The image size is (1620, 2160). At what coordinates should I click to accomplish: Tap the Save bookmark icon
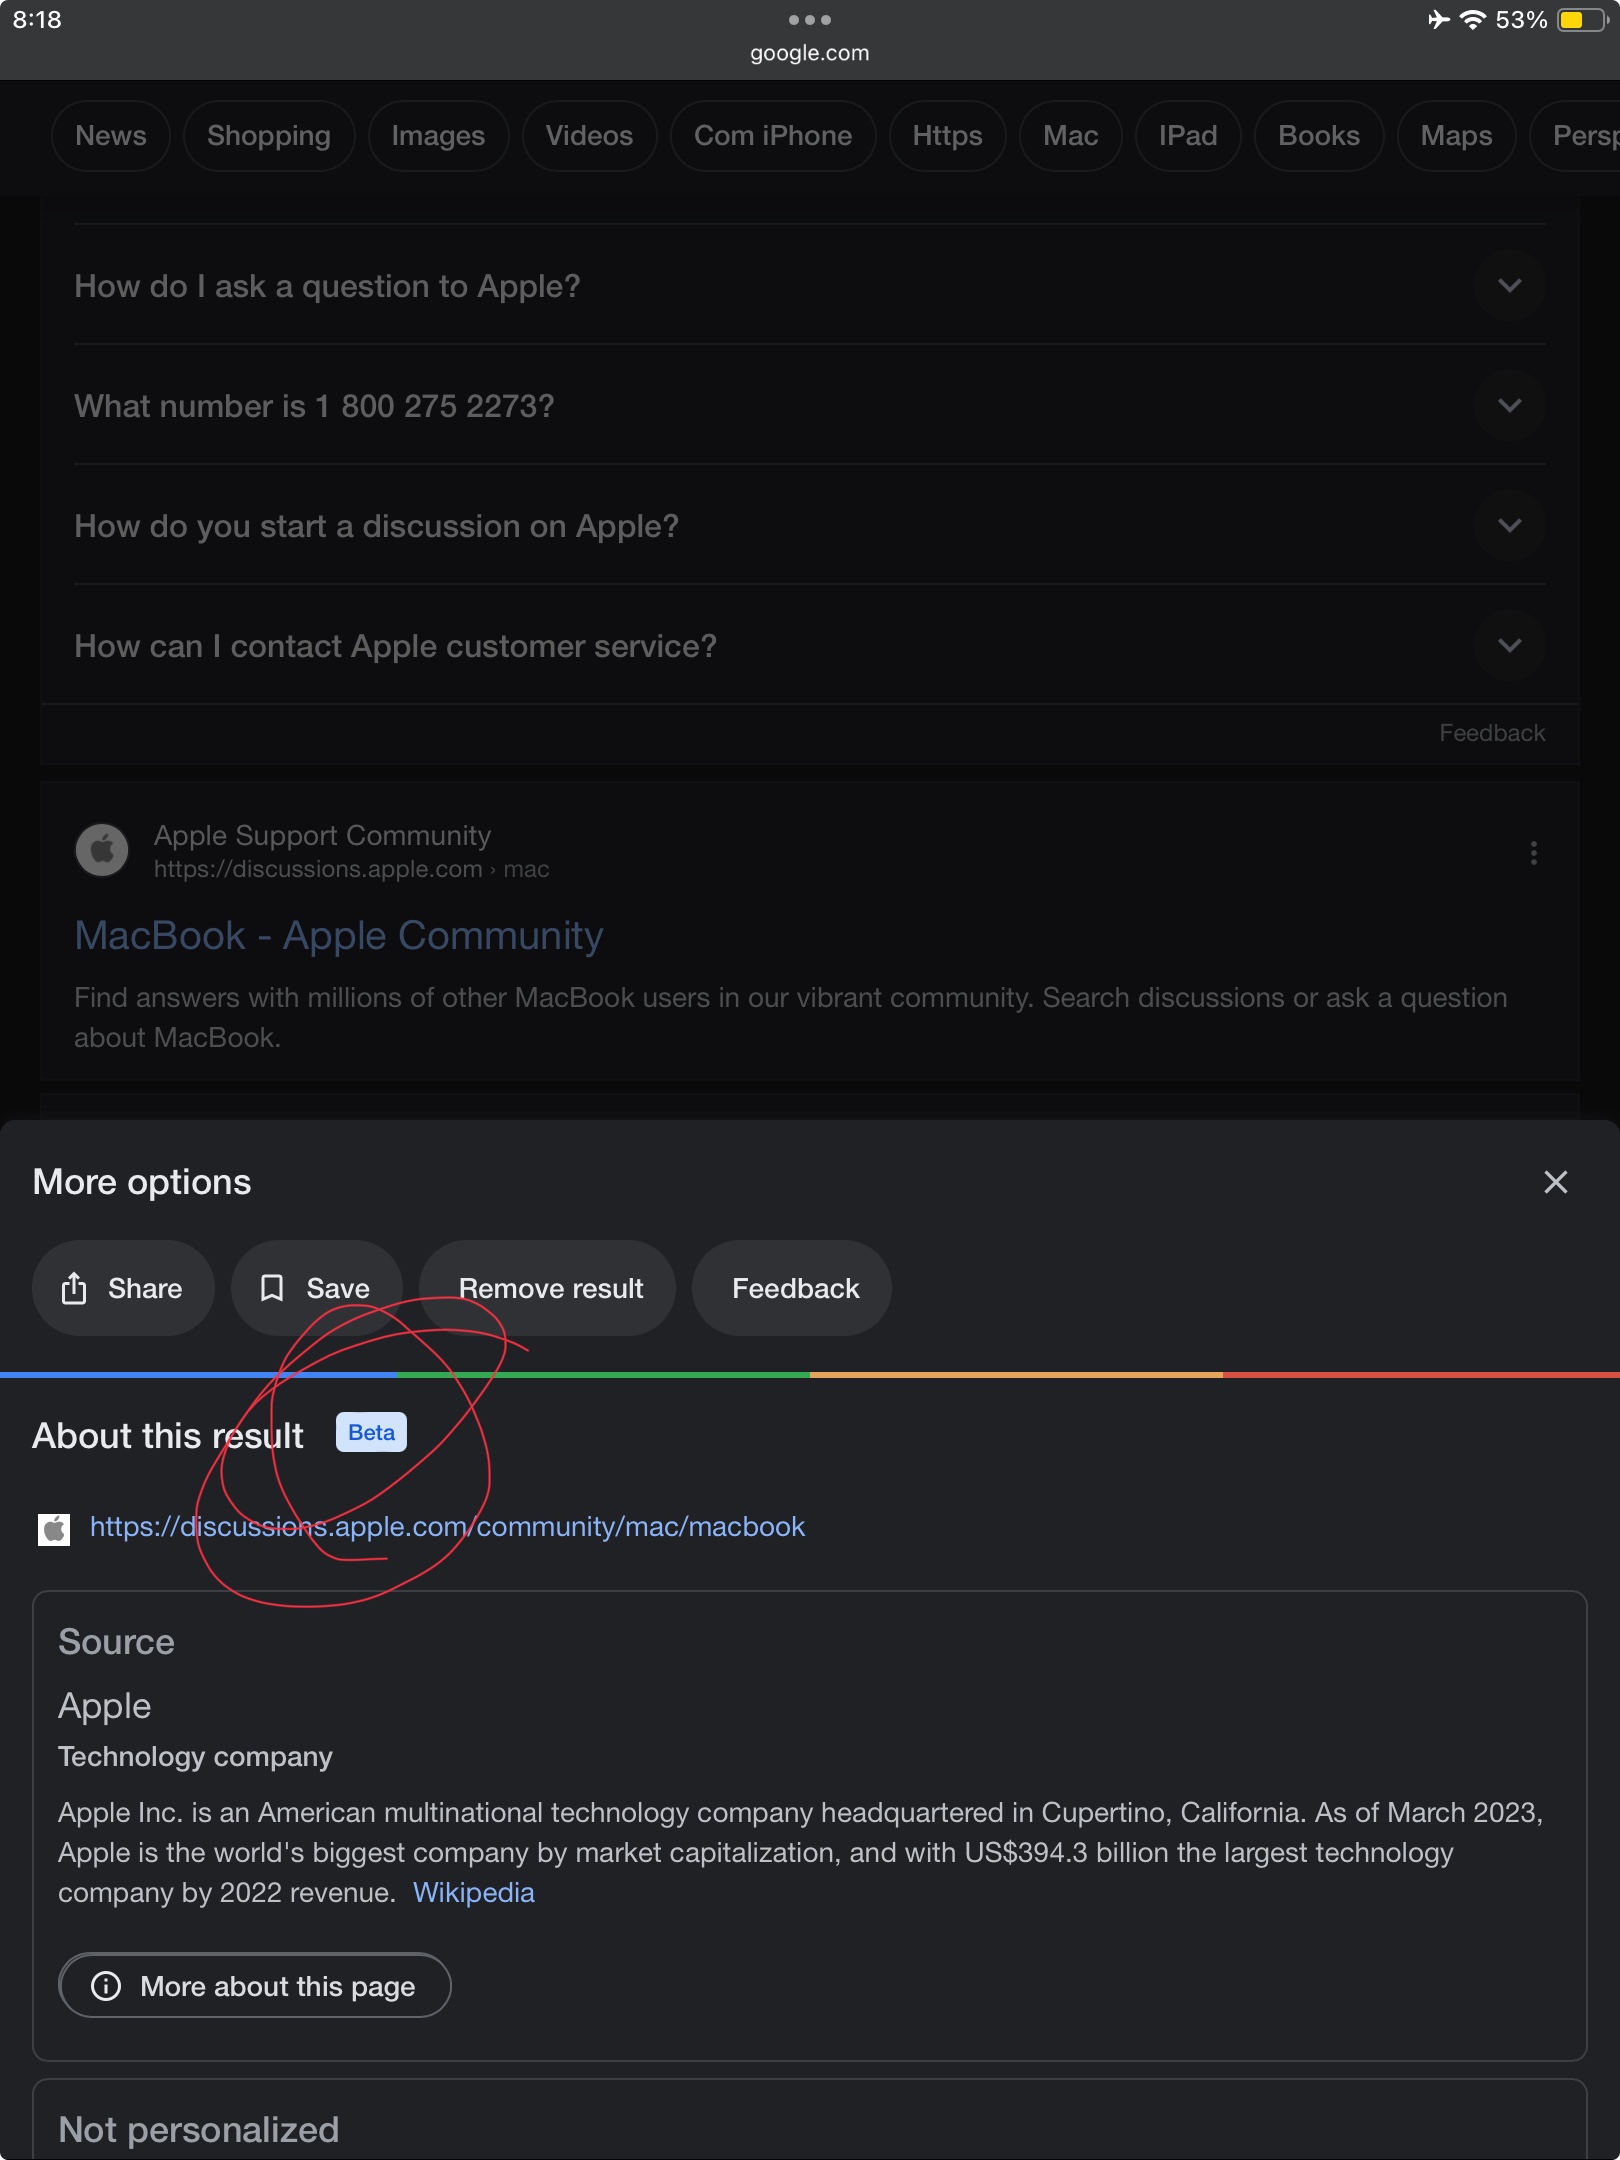click(272, 1288)
